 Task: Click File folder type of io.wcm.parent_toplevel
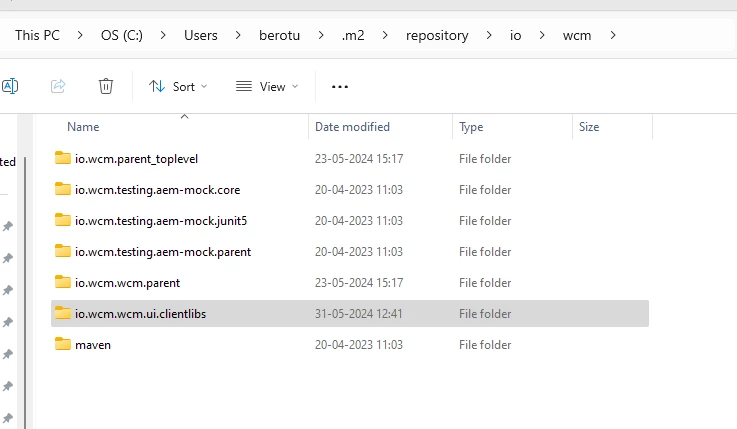(x=485, y=159)
